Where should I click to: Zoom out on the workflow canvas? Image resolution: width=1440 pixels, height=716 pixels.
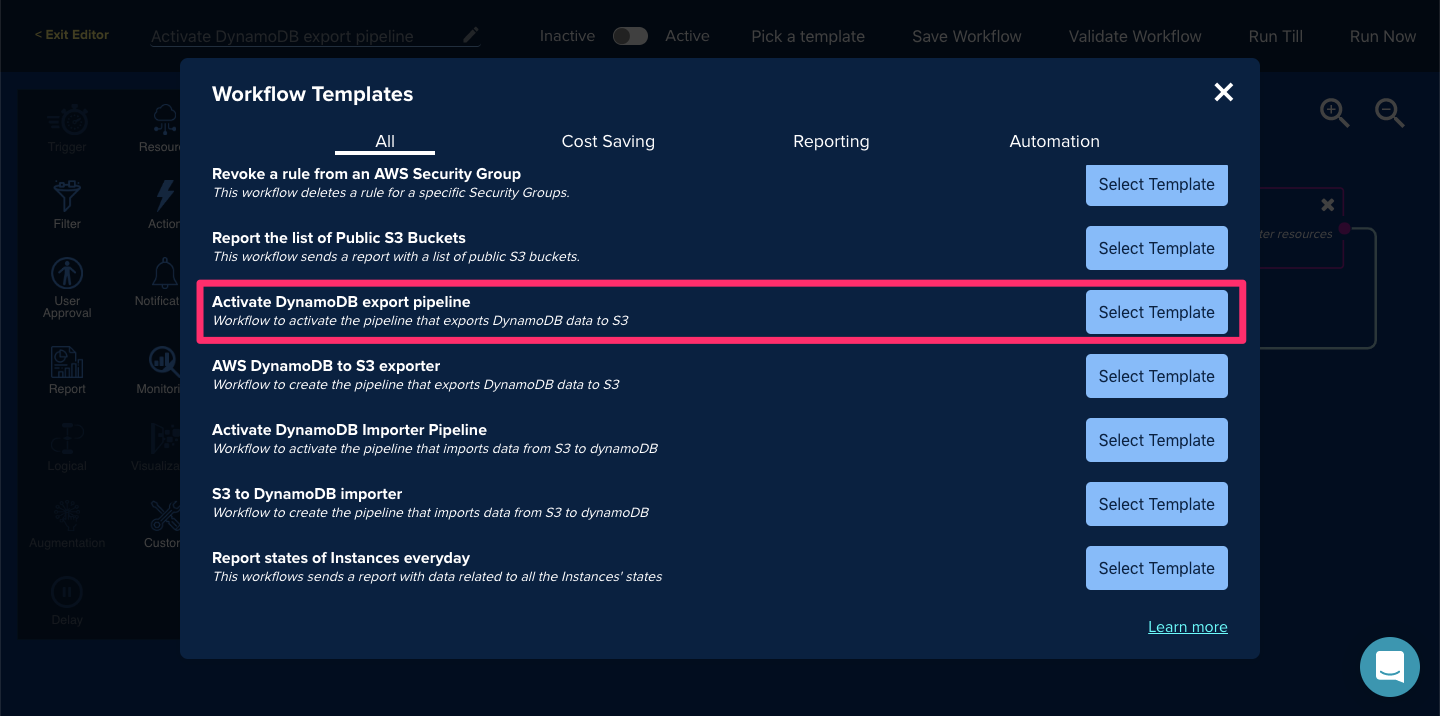pyautogui.click(x=1390, y=113)
